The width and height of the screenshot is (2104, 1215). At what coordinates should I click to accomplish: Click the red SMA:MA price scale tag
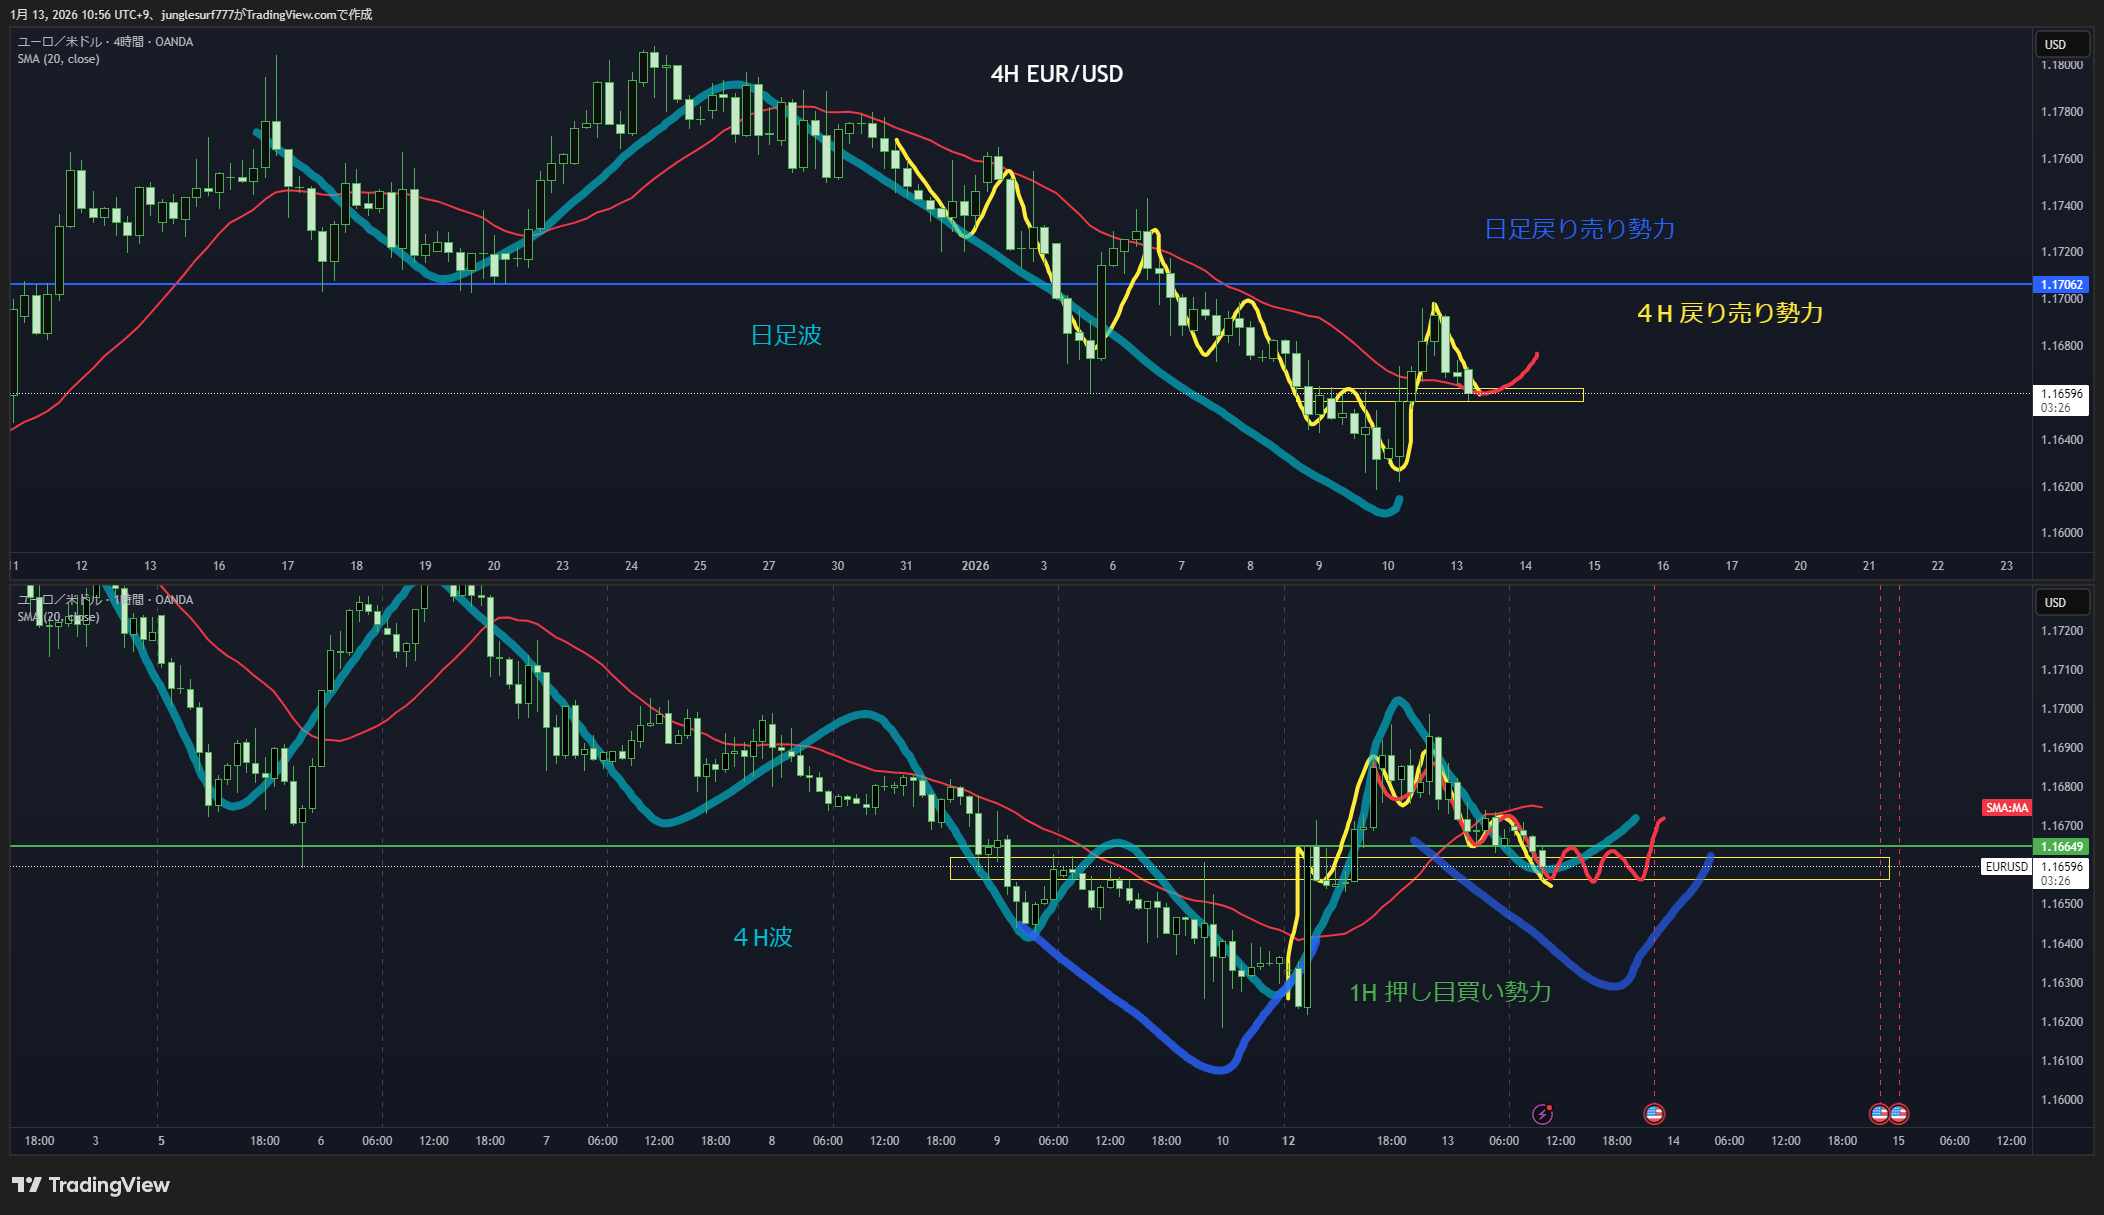[2006, 808]
